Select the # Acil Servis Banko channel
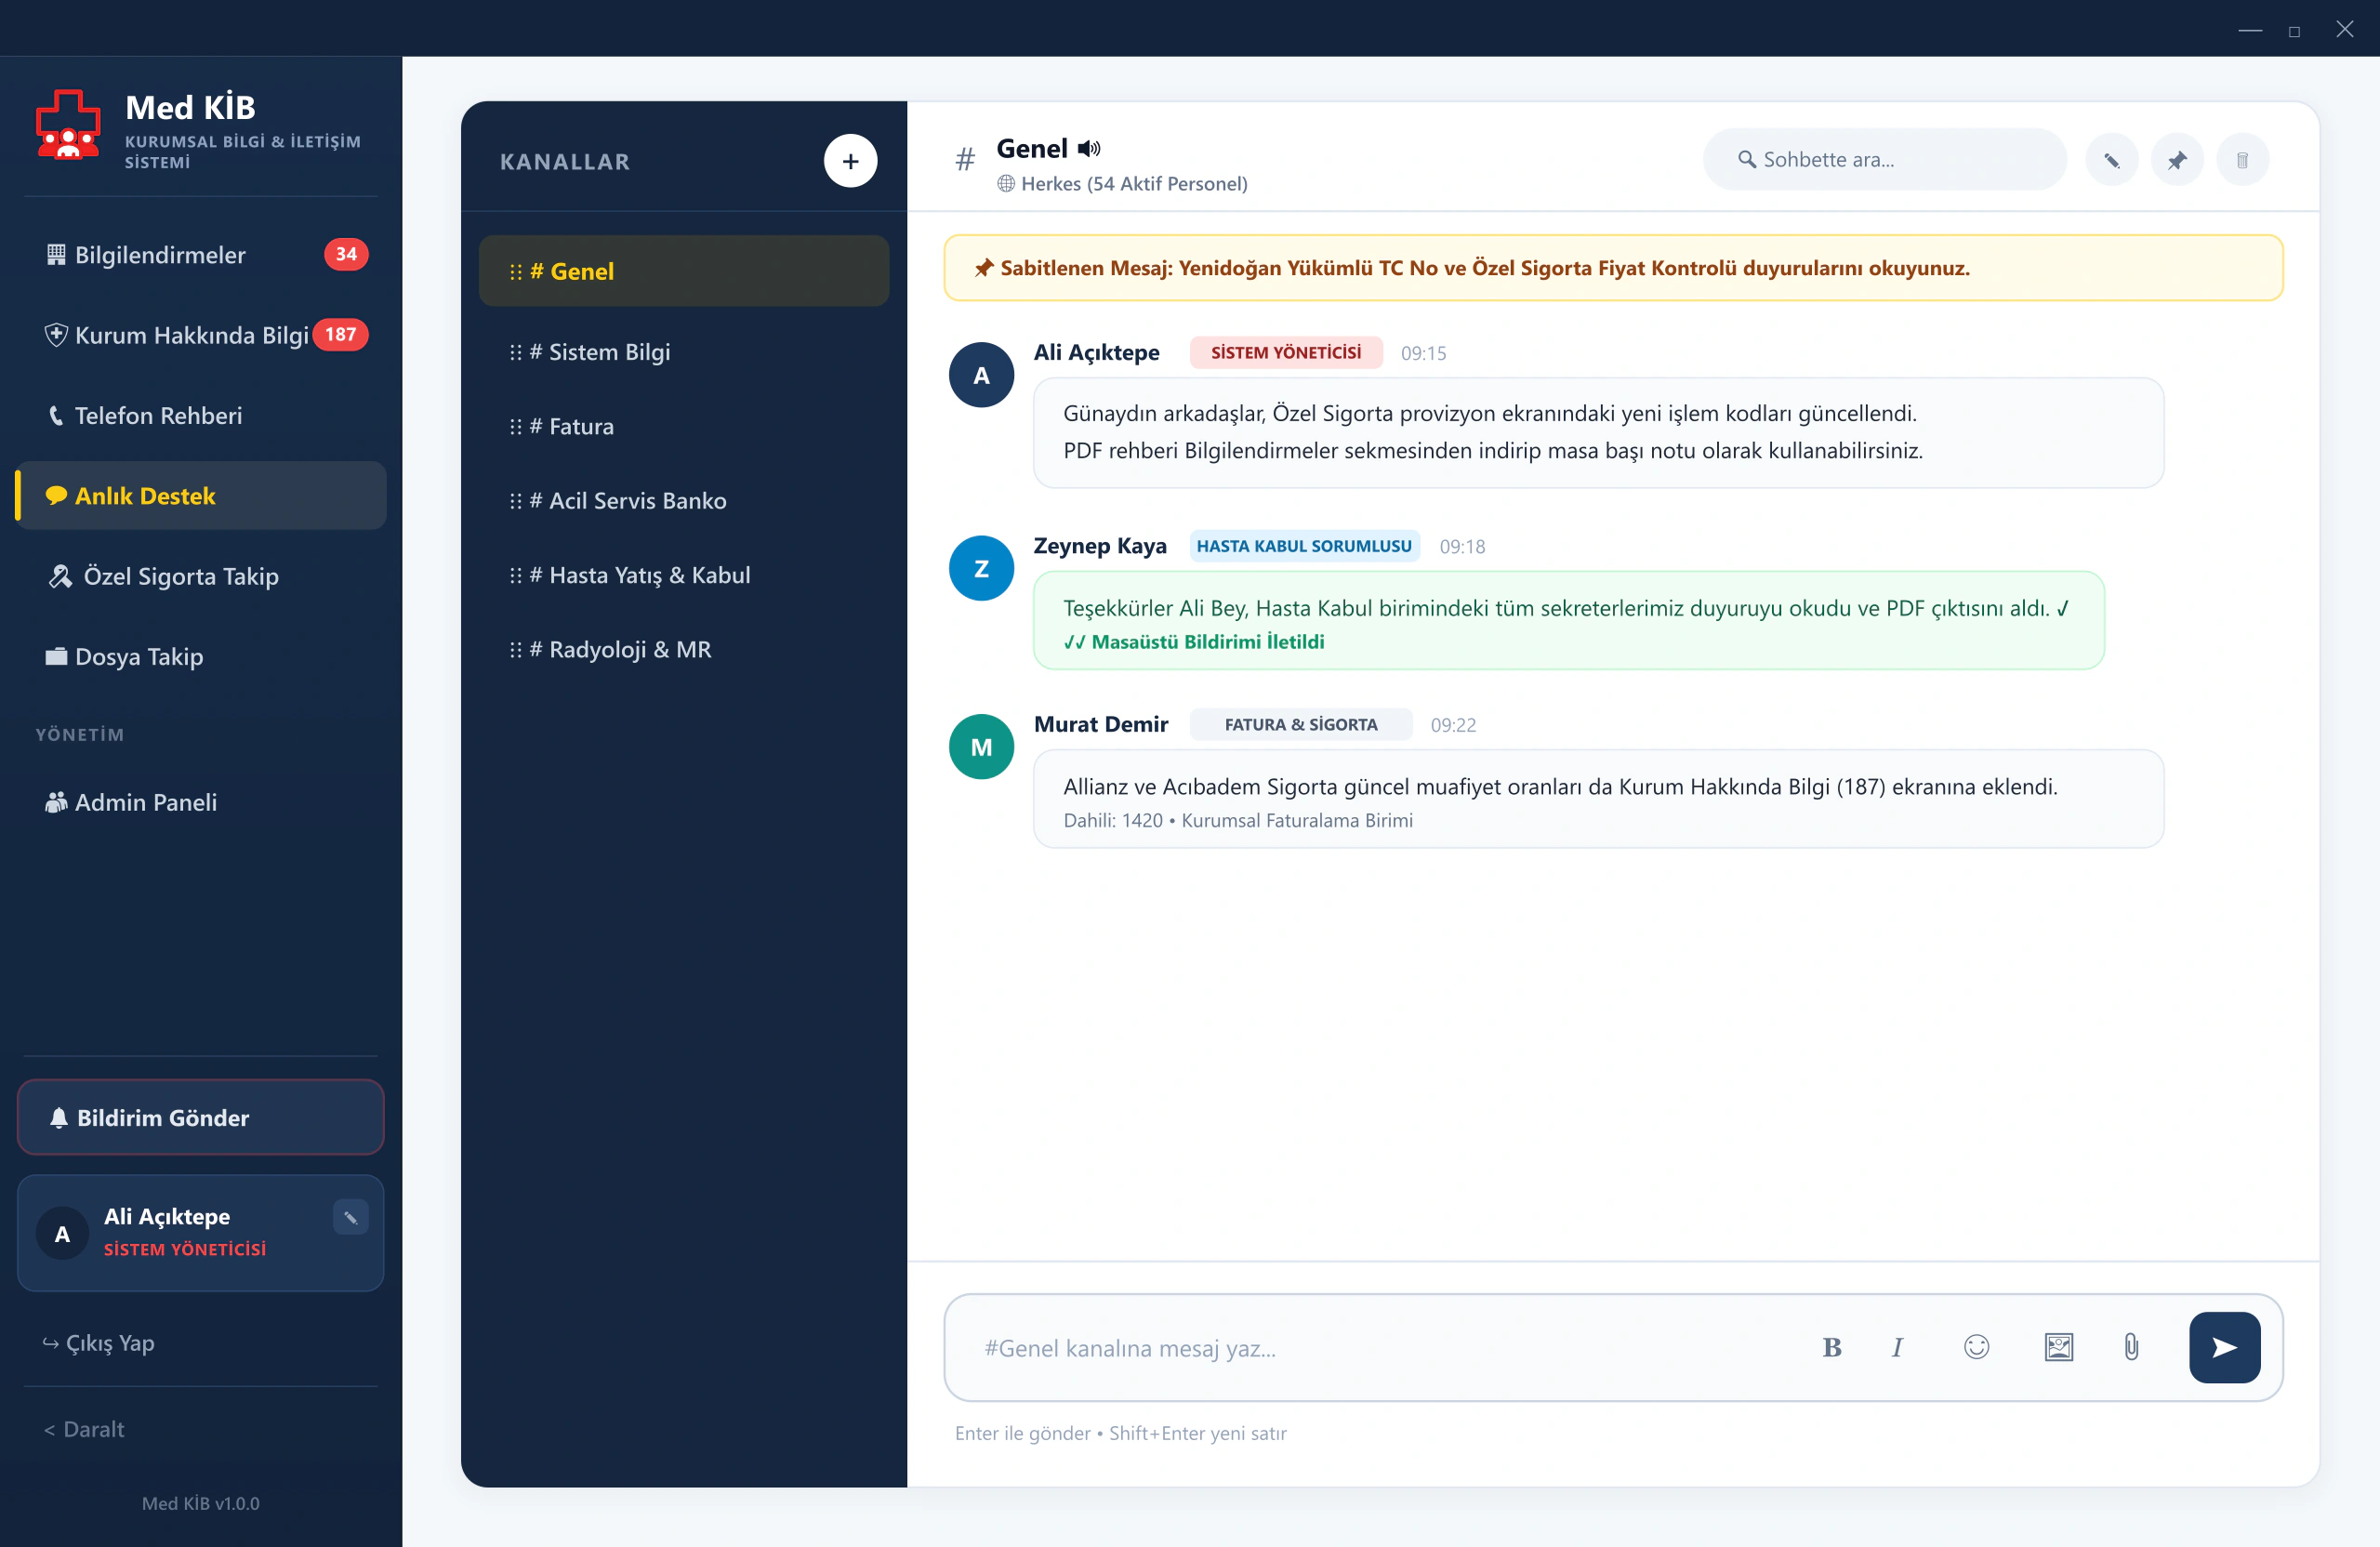The height and width of the screenshot is (1547, 2380). pyautogui.click(x=684, y=500)
